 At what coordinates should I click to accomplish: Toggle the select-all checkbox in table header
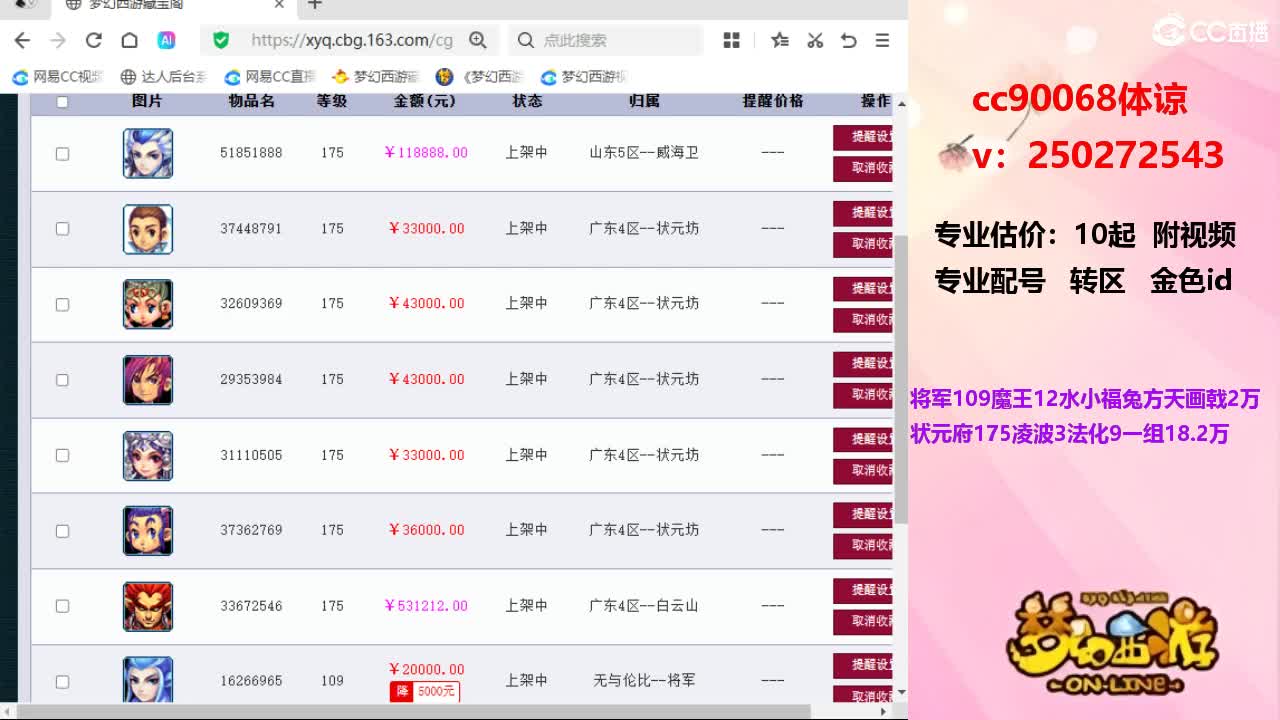(62, 102)
